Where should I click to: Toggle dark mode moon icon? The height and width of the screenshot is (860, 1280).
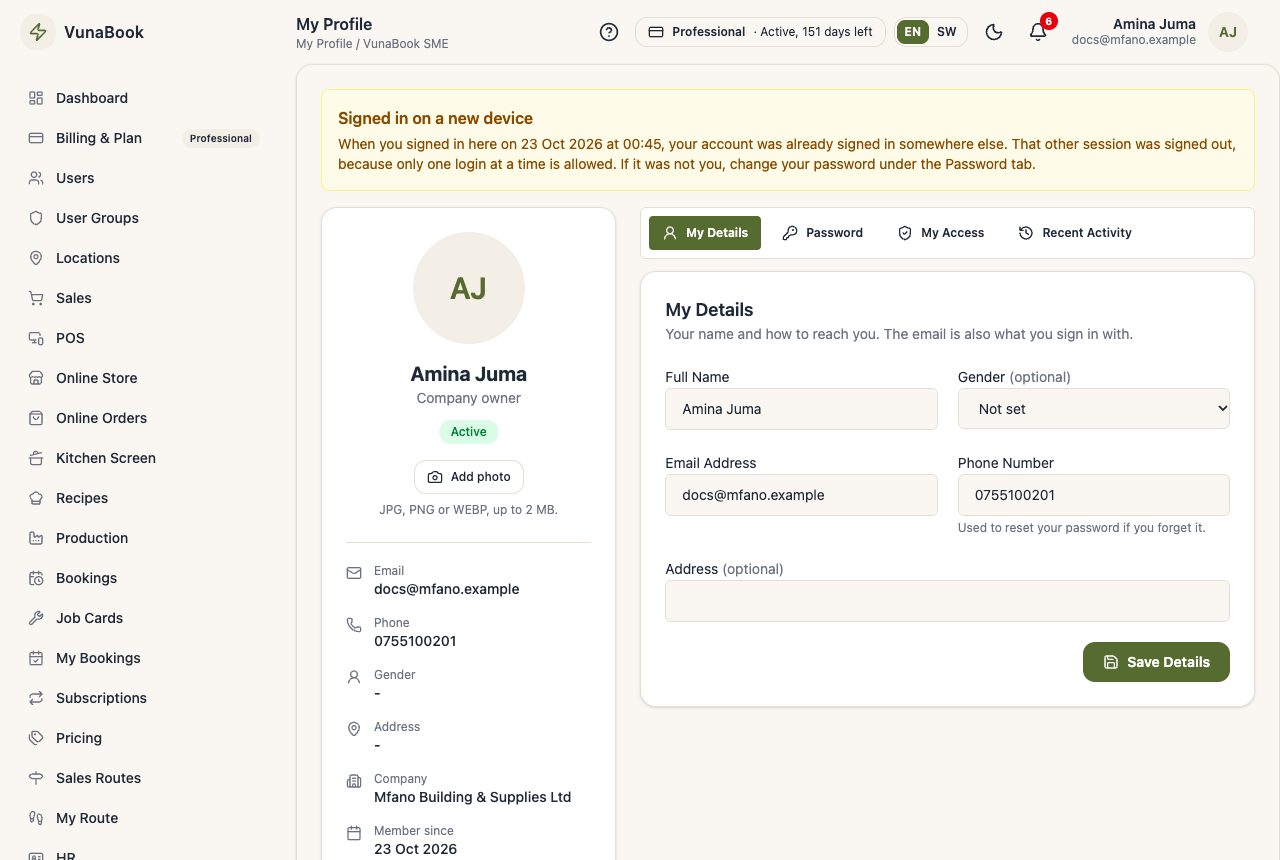pos(994,32)
